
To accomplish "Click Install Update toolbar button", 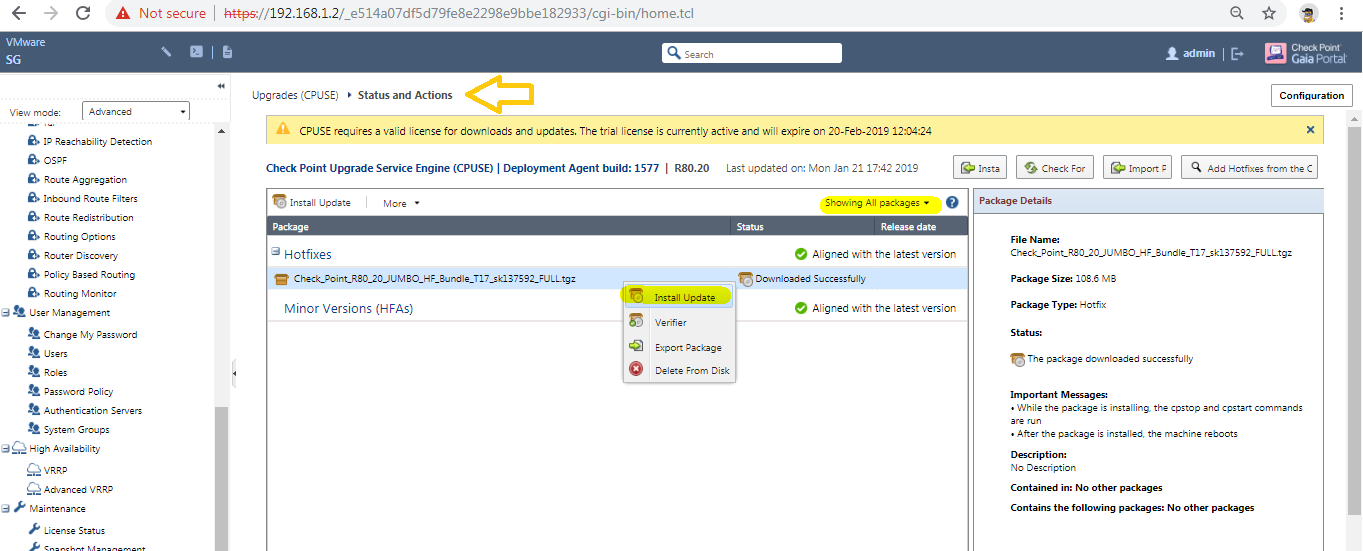I will click(x=312, y=203).
